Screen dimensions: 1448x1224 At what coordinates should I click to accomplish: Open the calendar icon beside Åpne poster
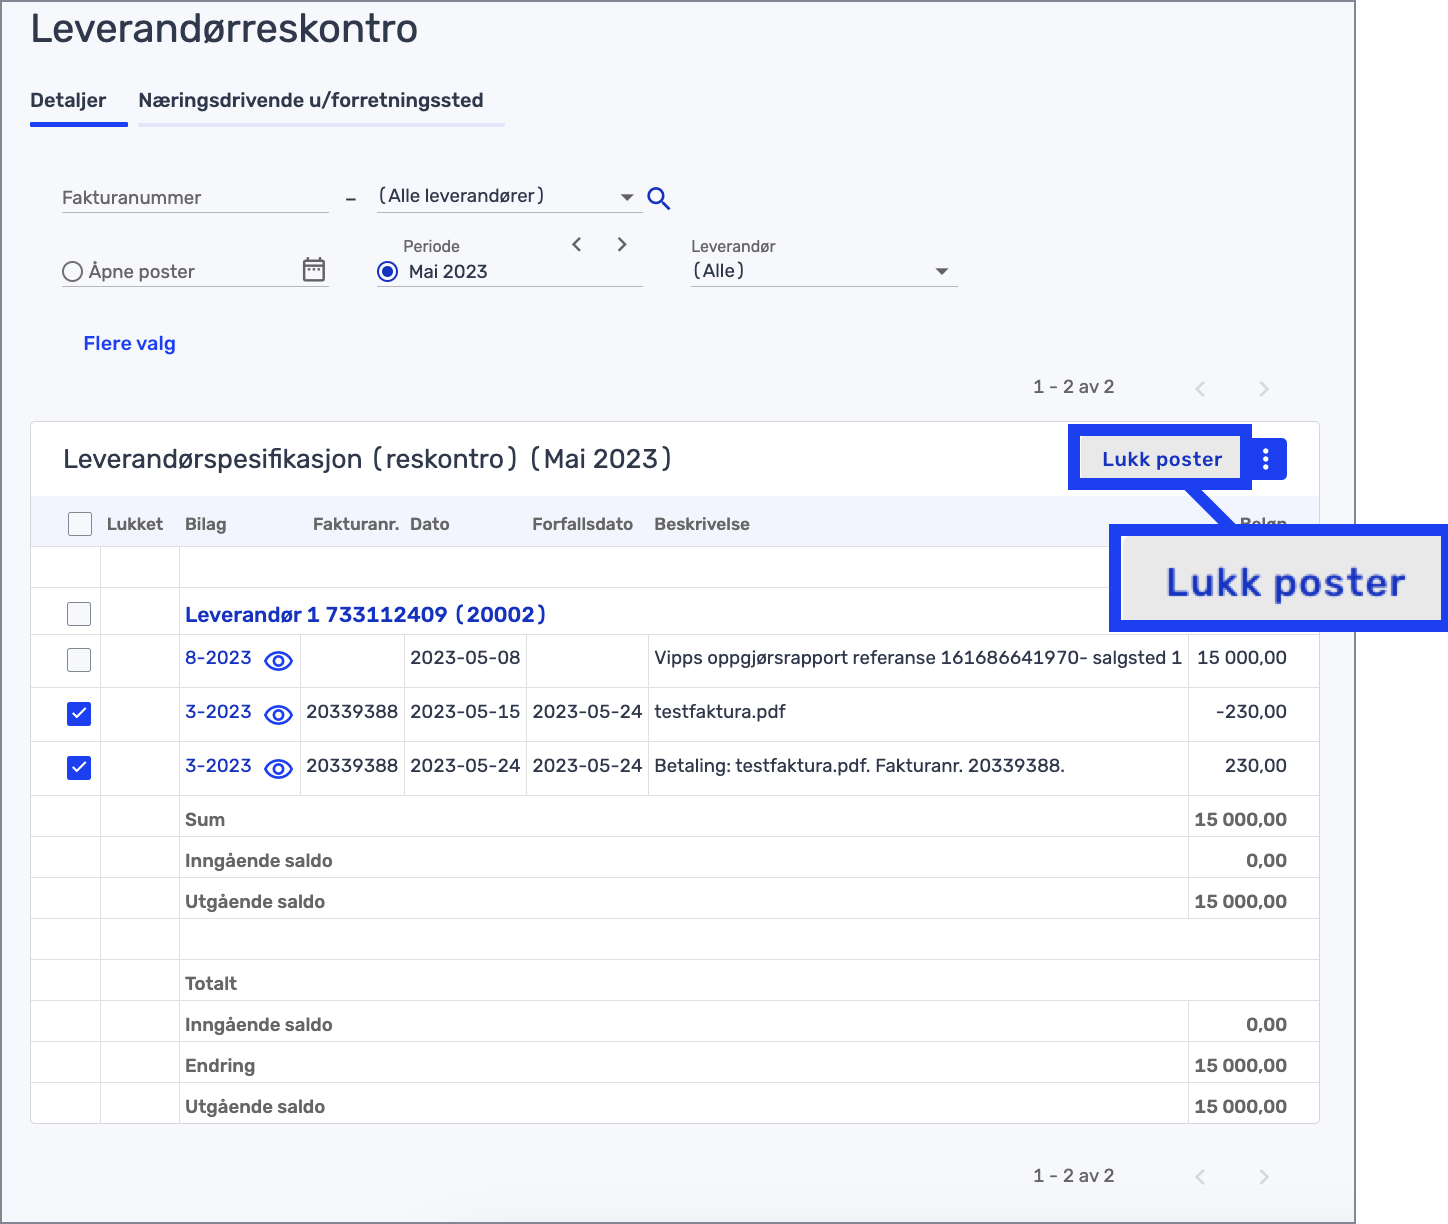point(314,269)
